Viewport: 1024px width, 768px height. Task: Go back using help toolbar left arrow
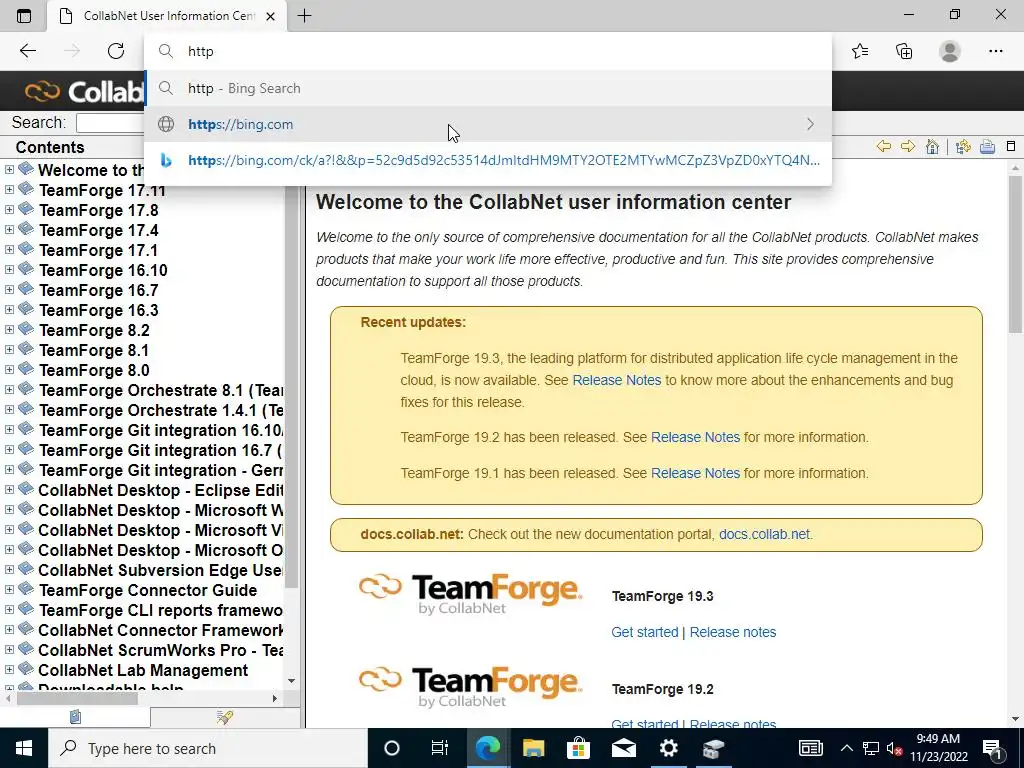[x=884, y=146]
